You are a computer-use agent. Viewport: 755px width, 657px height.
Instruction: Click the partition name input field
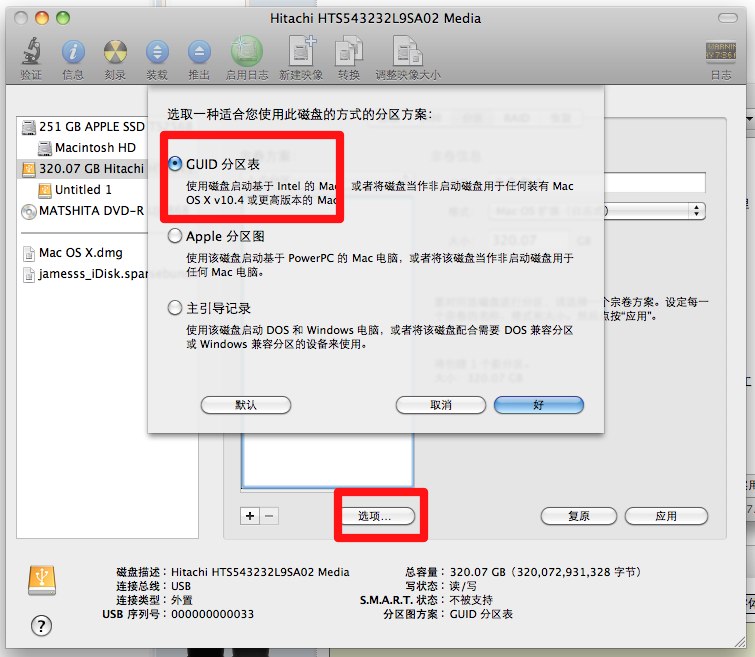point(655,183)
